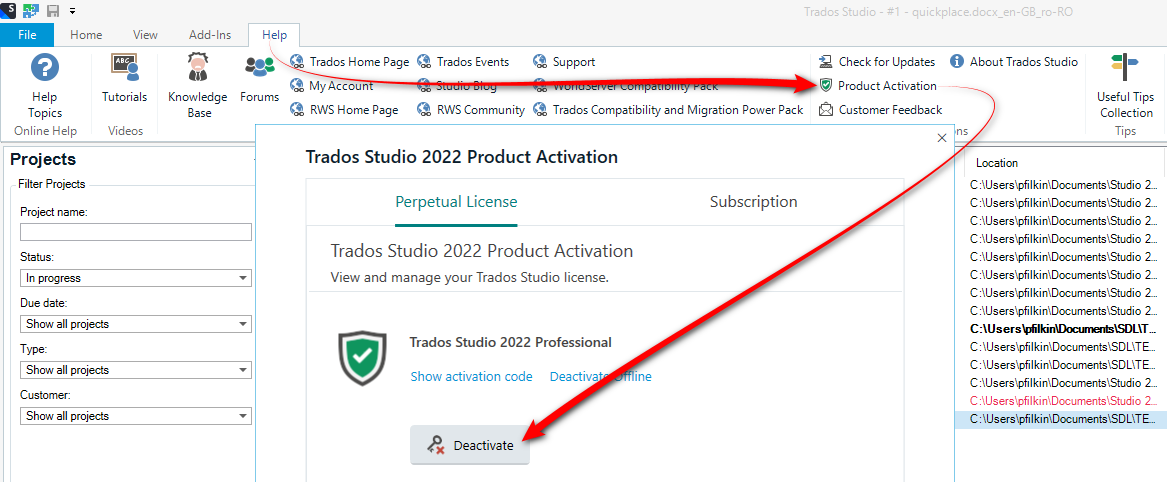The width and height of the screenshot is (1167, 482).
Task: Open the Tutorials videos
Action: (x=124, y=78)
